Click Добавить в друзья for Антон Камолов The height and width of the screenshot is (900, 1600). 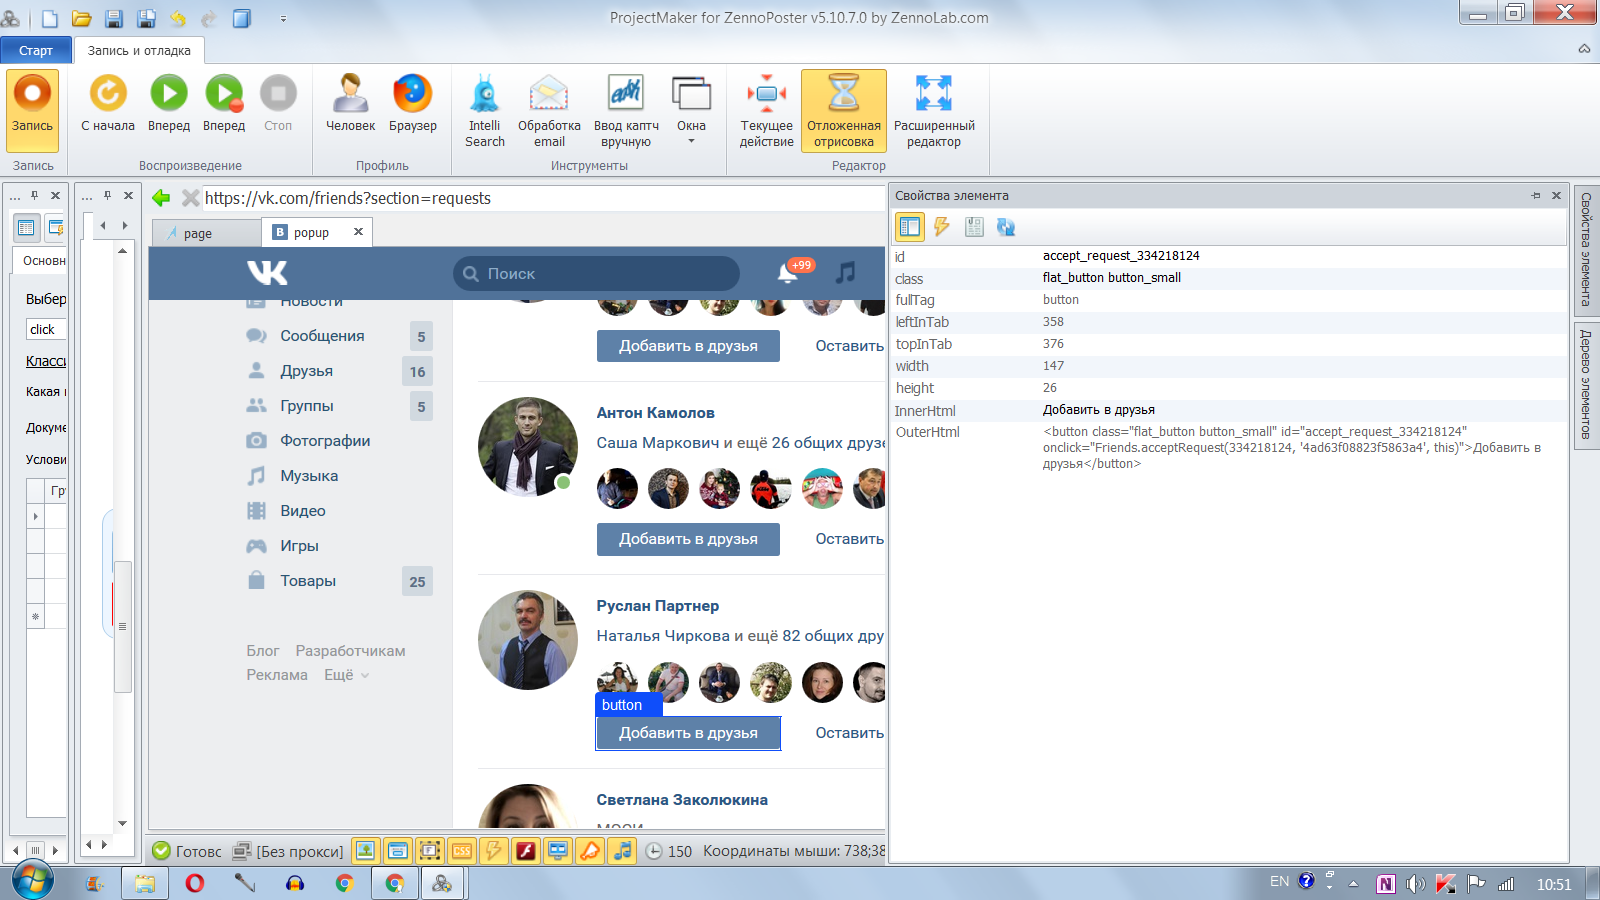coord(688,539)
